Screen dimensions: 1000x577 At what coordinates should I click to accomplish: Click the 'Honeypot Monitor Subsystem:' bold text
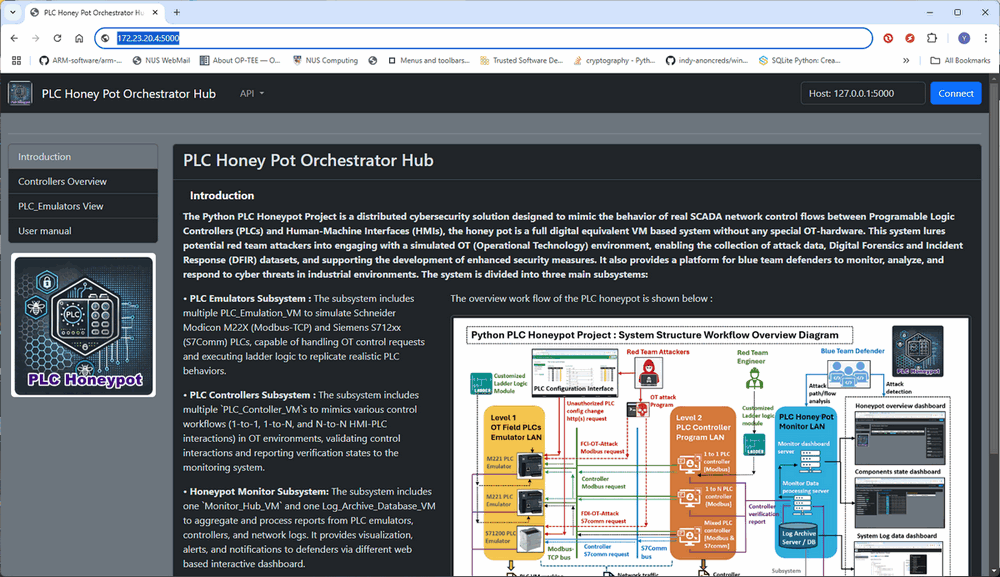coord(259,492)
